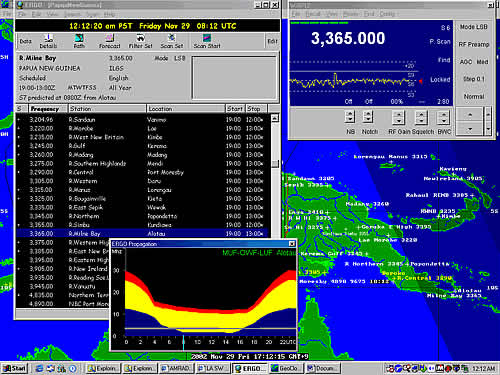Screen dimensions: 500x375
Task: Open the ERGO taskbar button
Action: (x=249, y=368)
